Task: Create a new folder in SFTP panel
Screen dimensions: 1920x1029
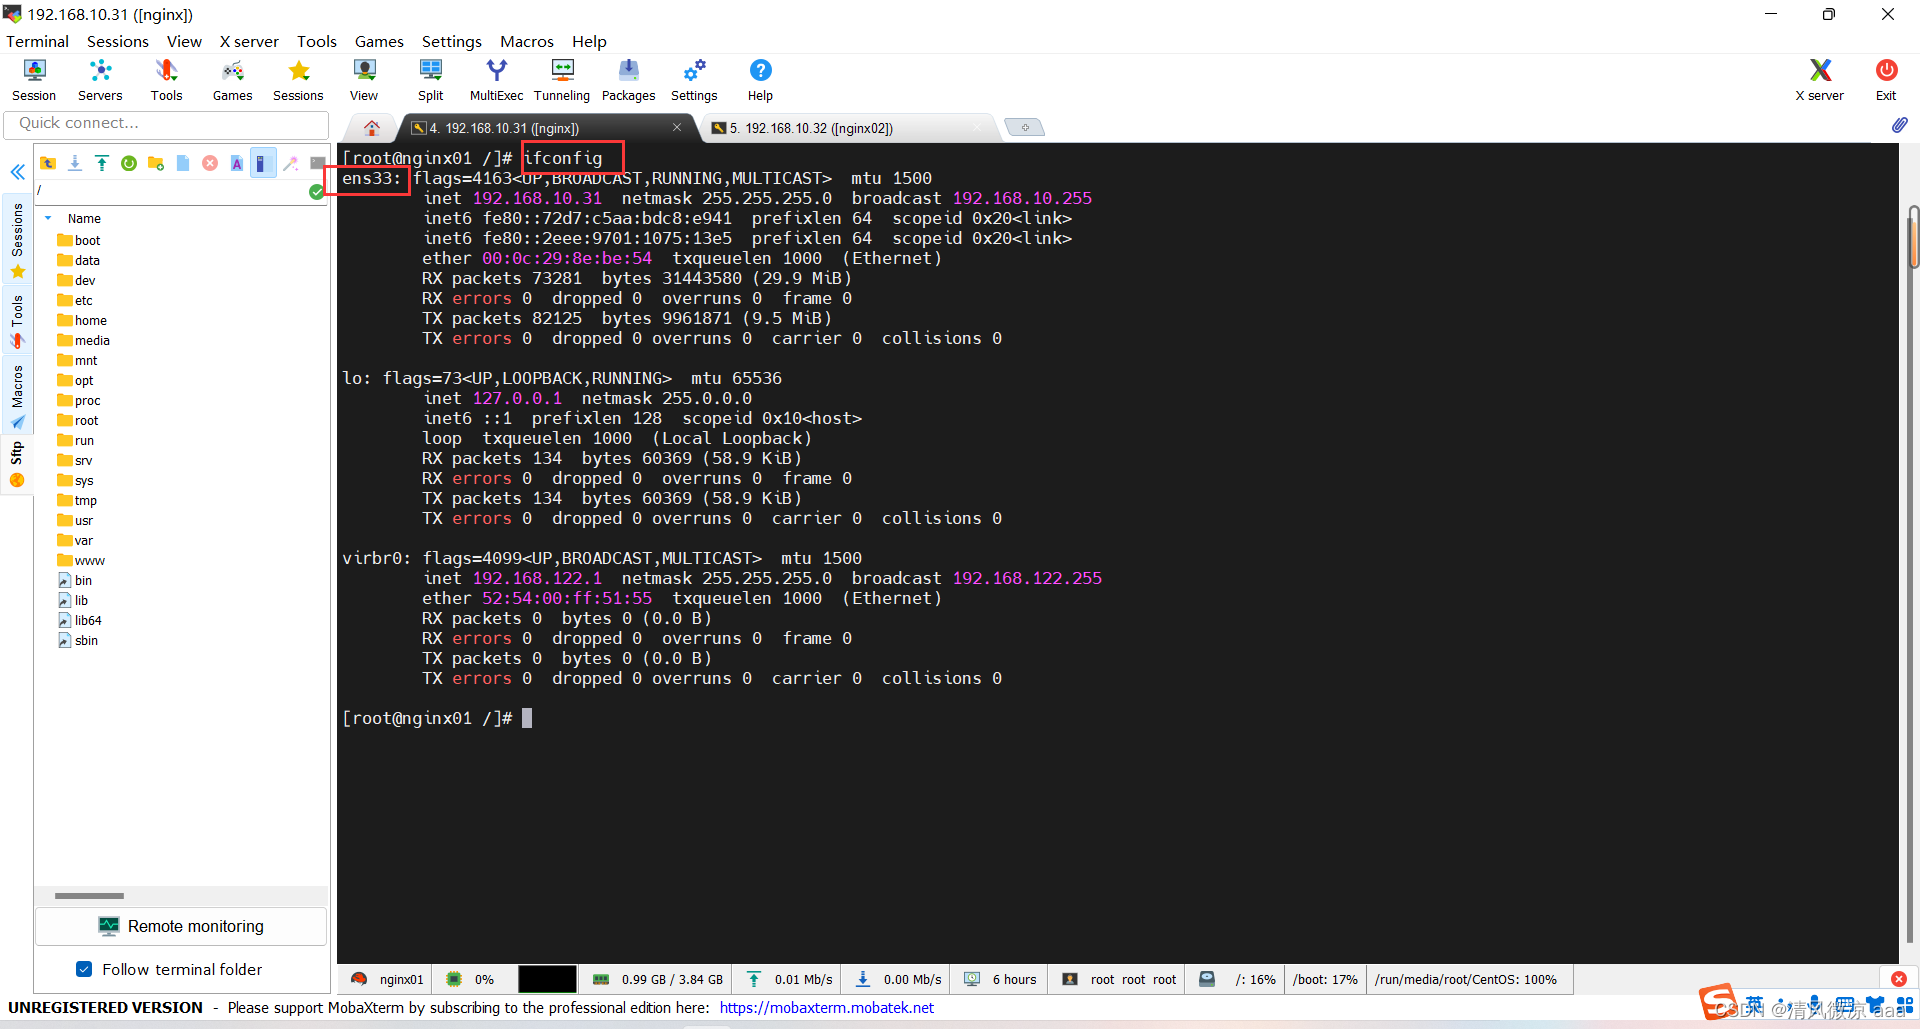Action: click(x=156, y=163)
